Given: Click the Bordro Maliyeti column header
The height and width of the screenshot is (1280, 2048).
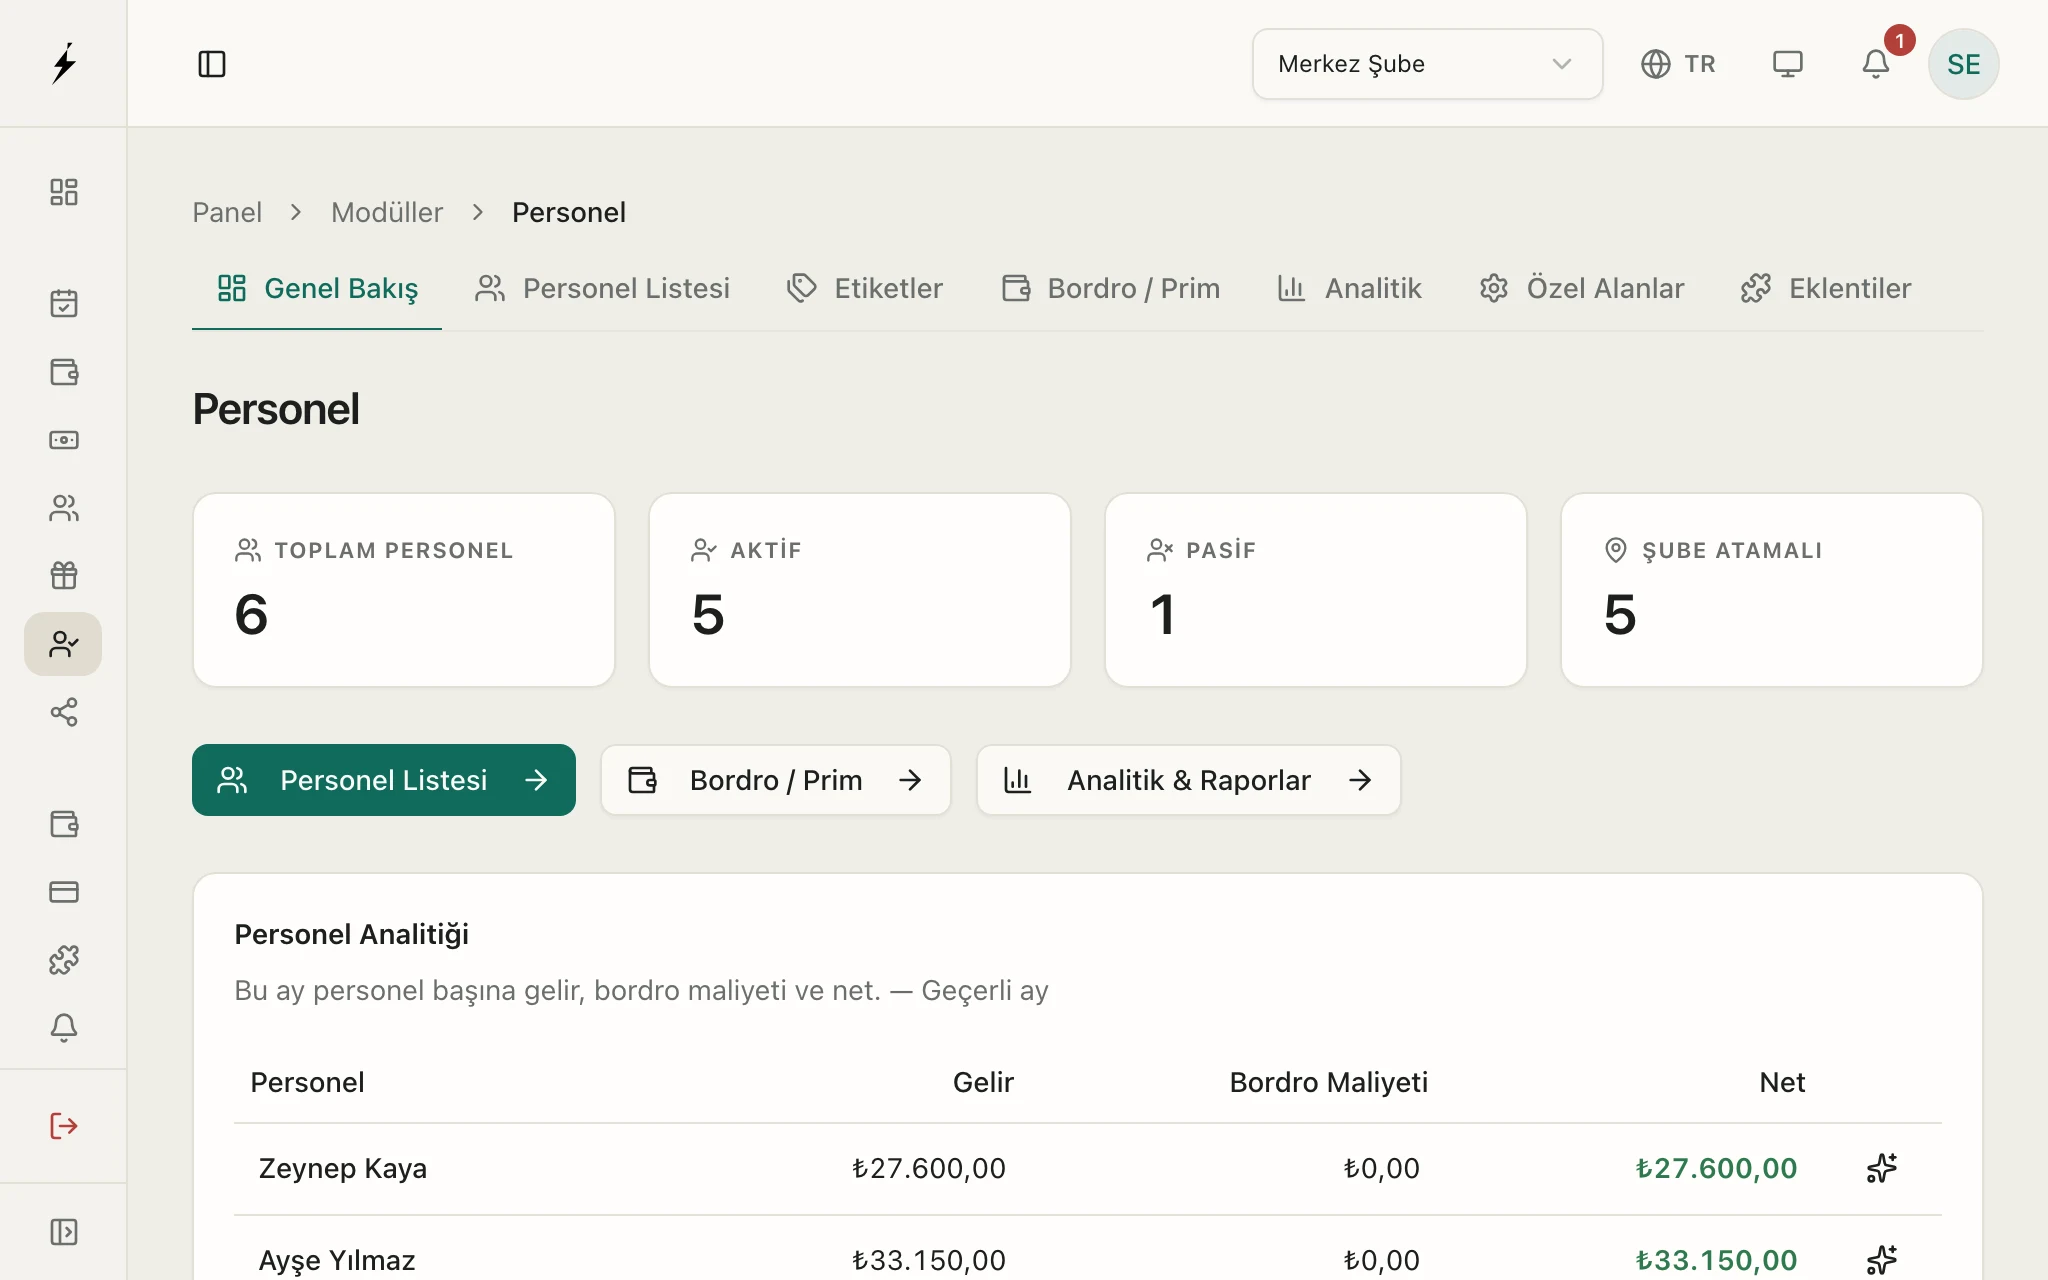Looking at the screenshot, I should click(1329, 1082).
